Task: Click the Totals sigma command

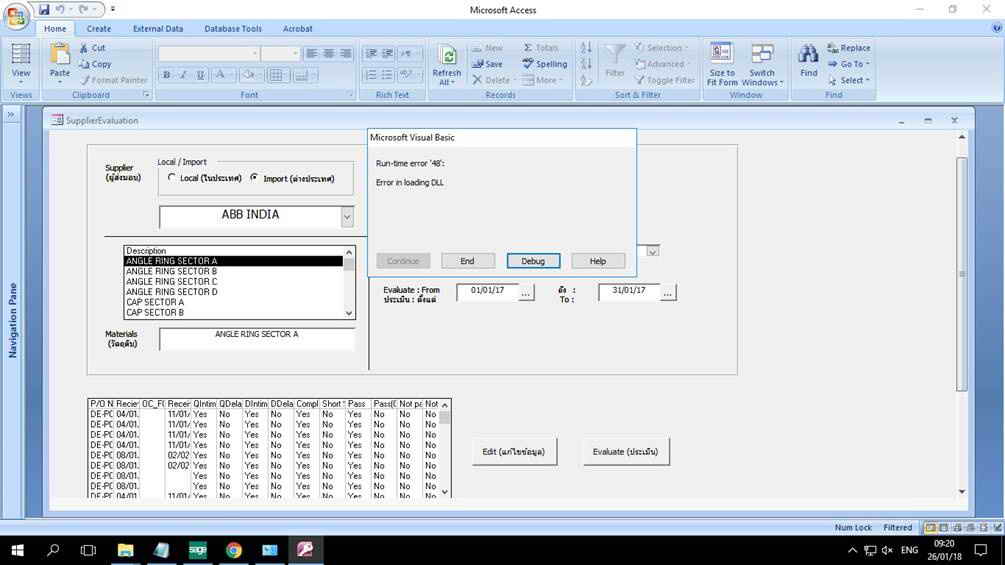Action: pyautogui.click(x=541, y=48)
